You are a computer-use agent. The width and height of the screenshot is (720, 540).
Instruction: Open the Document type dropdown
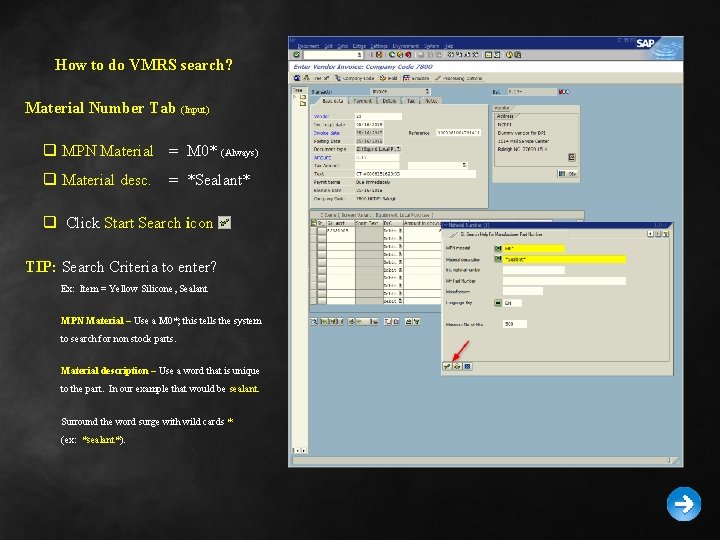pyautogui.click(x=399, y=149)
